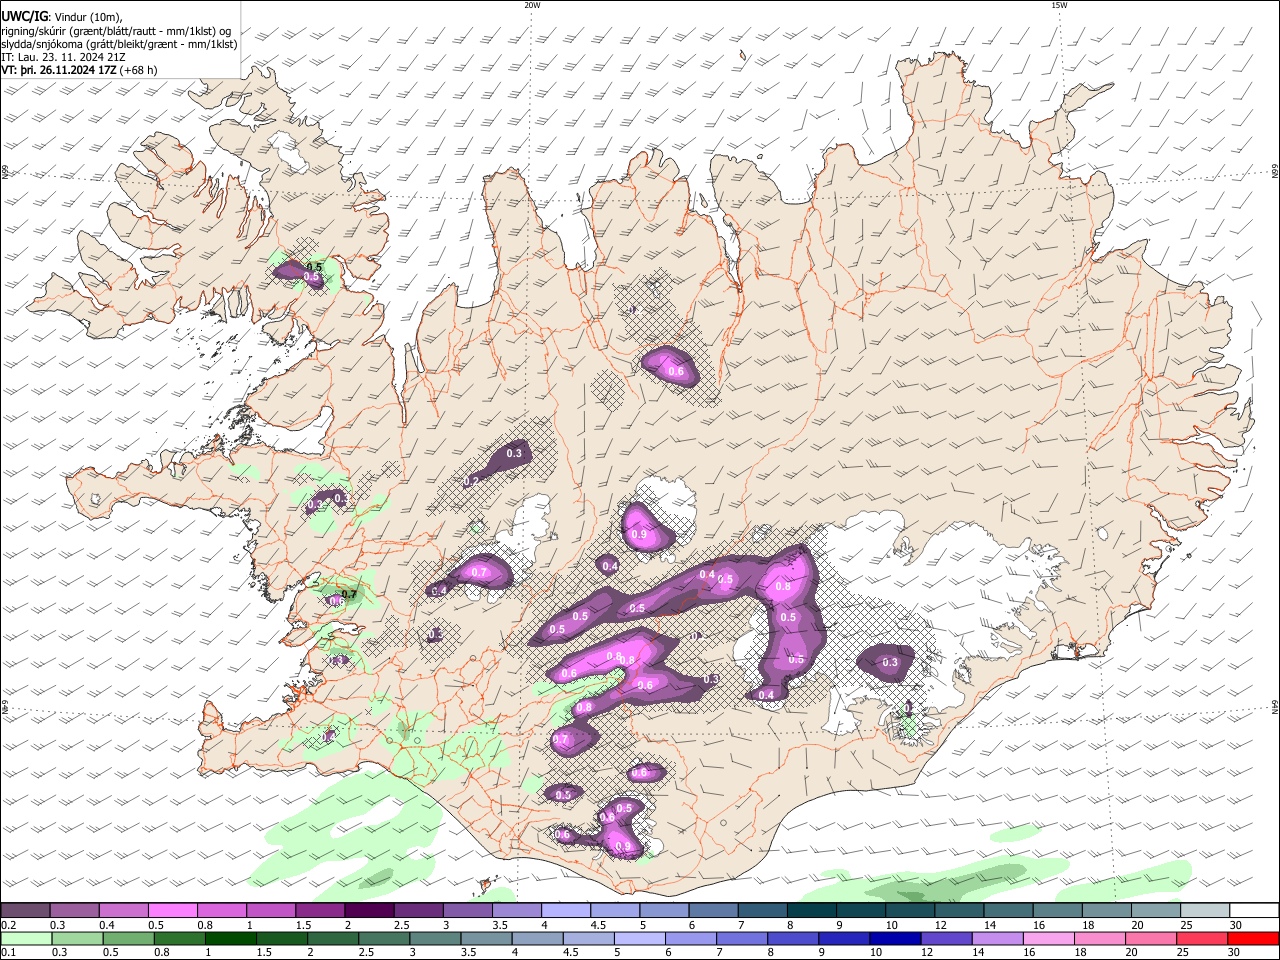Select the "rigning/skúrir" header line
This screenshot has height=960, width=1280.
coord(116,31)
